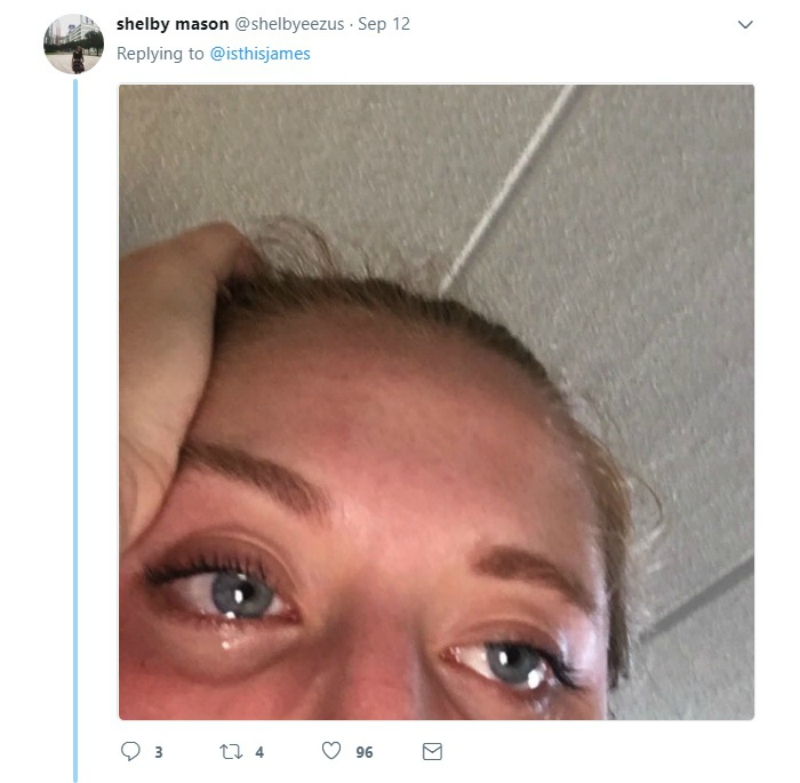
Task: Click the like count showing 96
Action: pyautogui.click(x=364, y=752)
